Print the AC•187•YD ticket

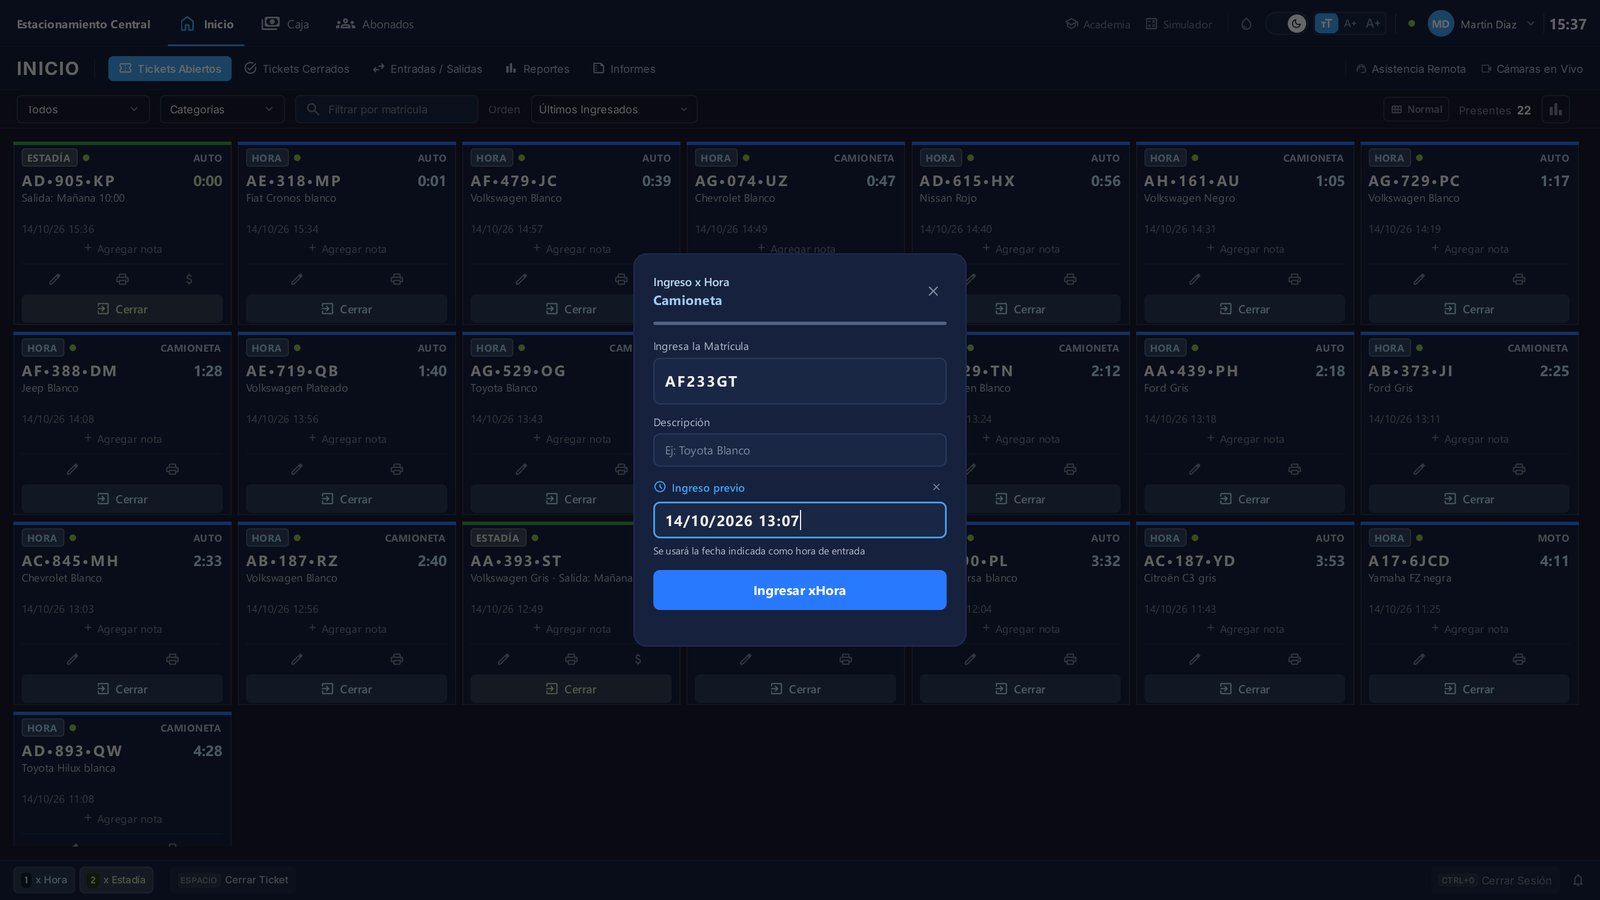[1295, 659]
